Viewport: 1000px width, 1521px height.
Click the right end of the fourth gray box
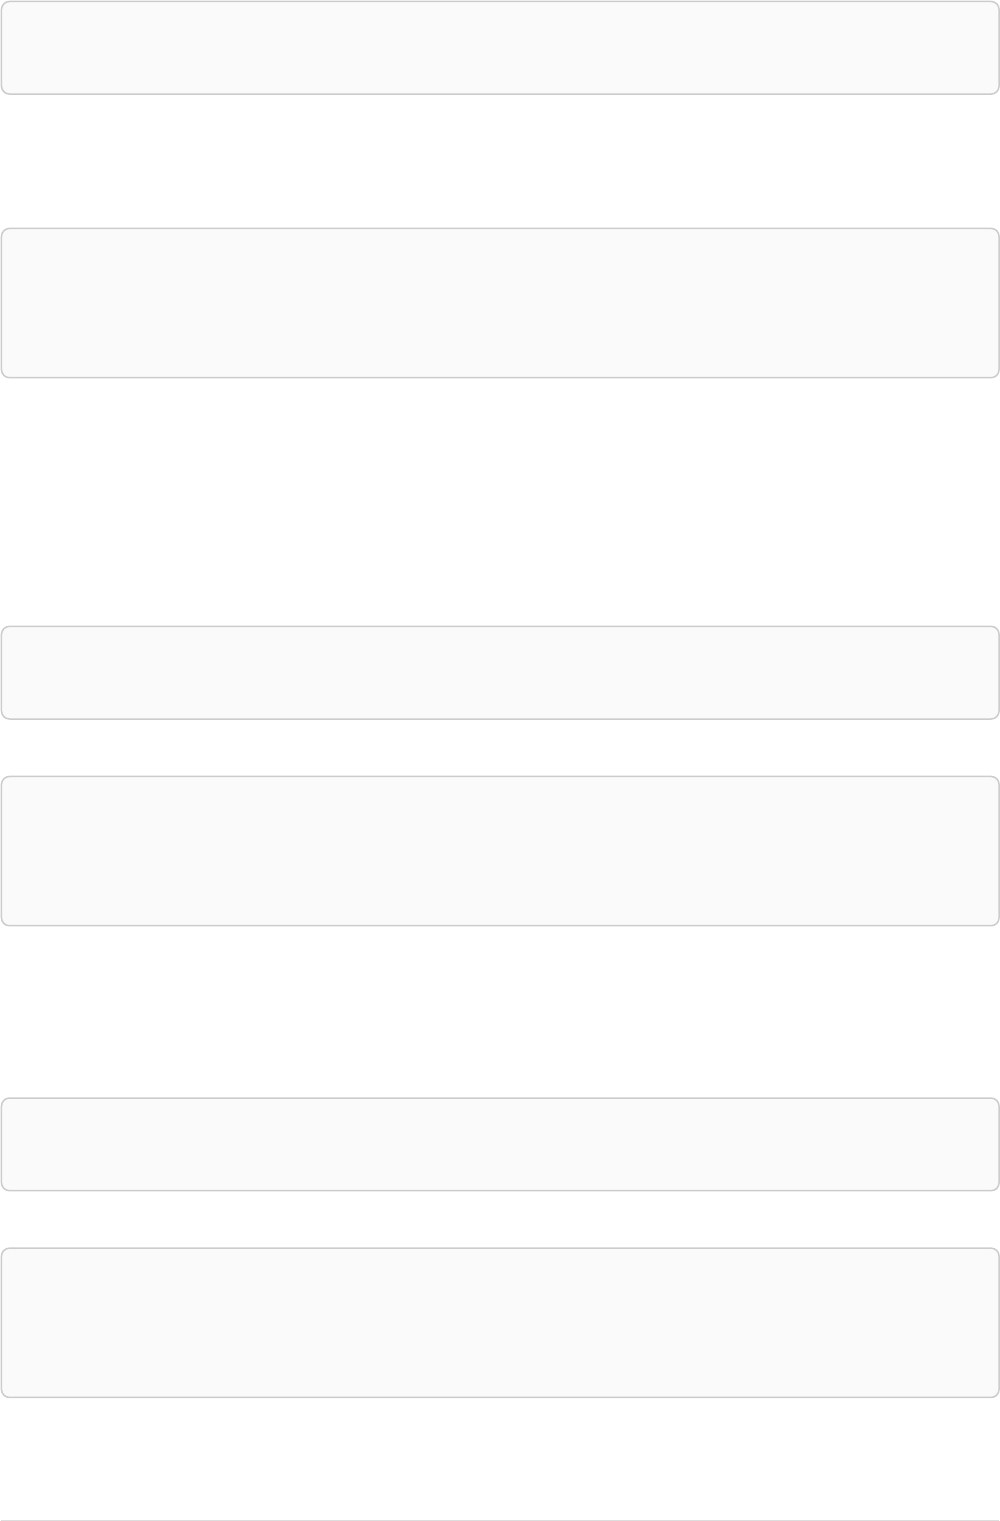(x=980, y=850)
